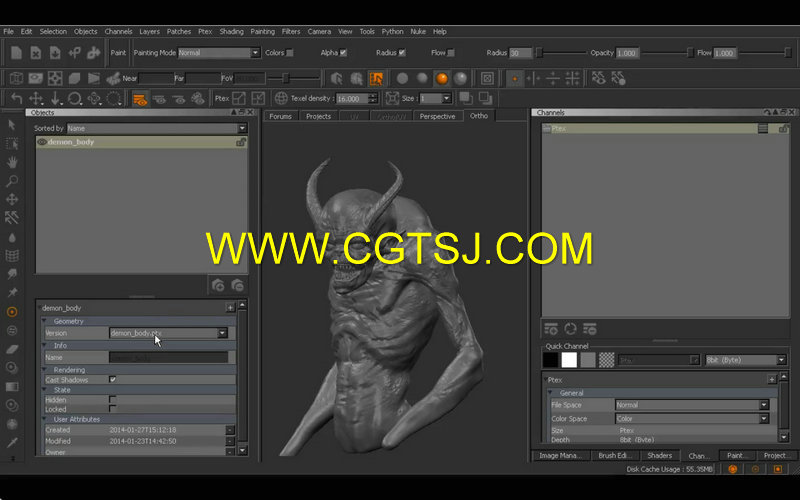Open the Size dropdown in toolbar

[435, 98]
